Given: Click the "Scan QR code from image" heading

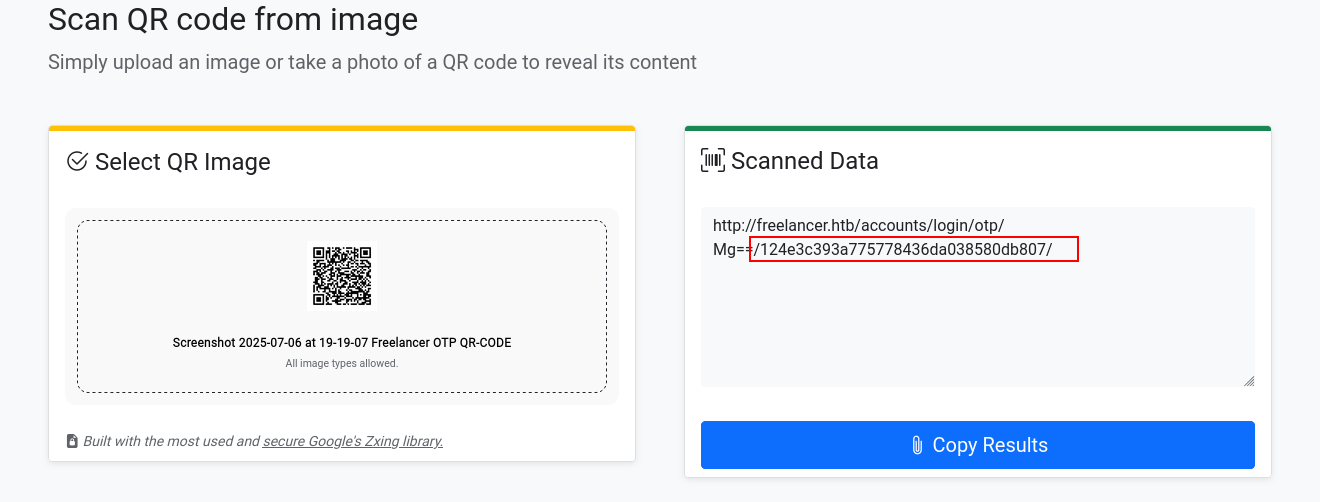Looking at the screenshot, I should 233,19.
